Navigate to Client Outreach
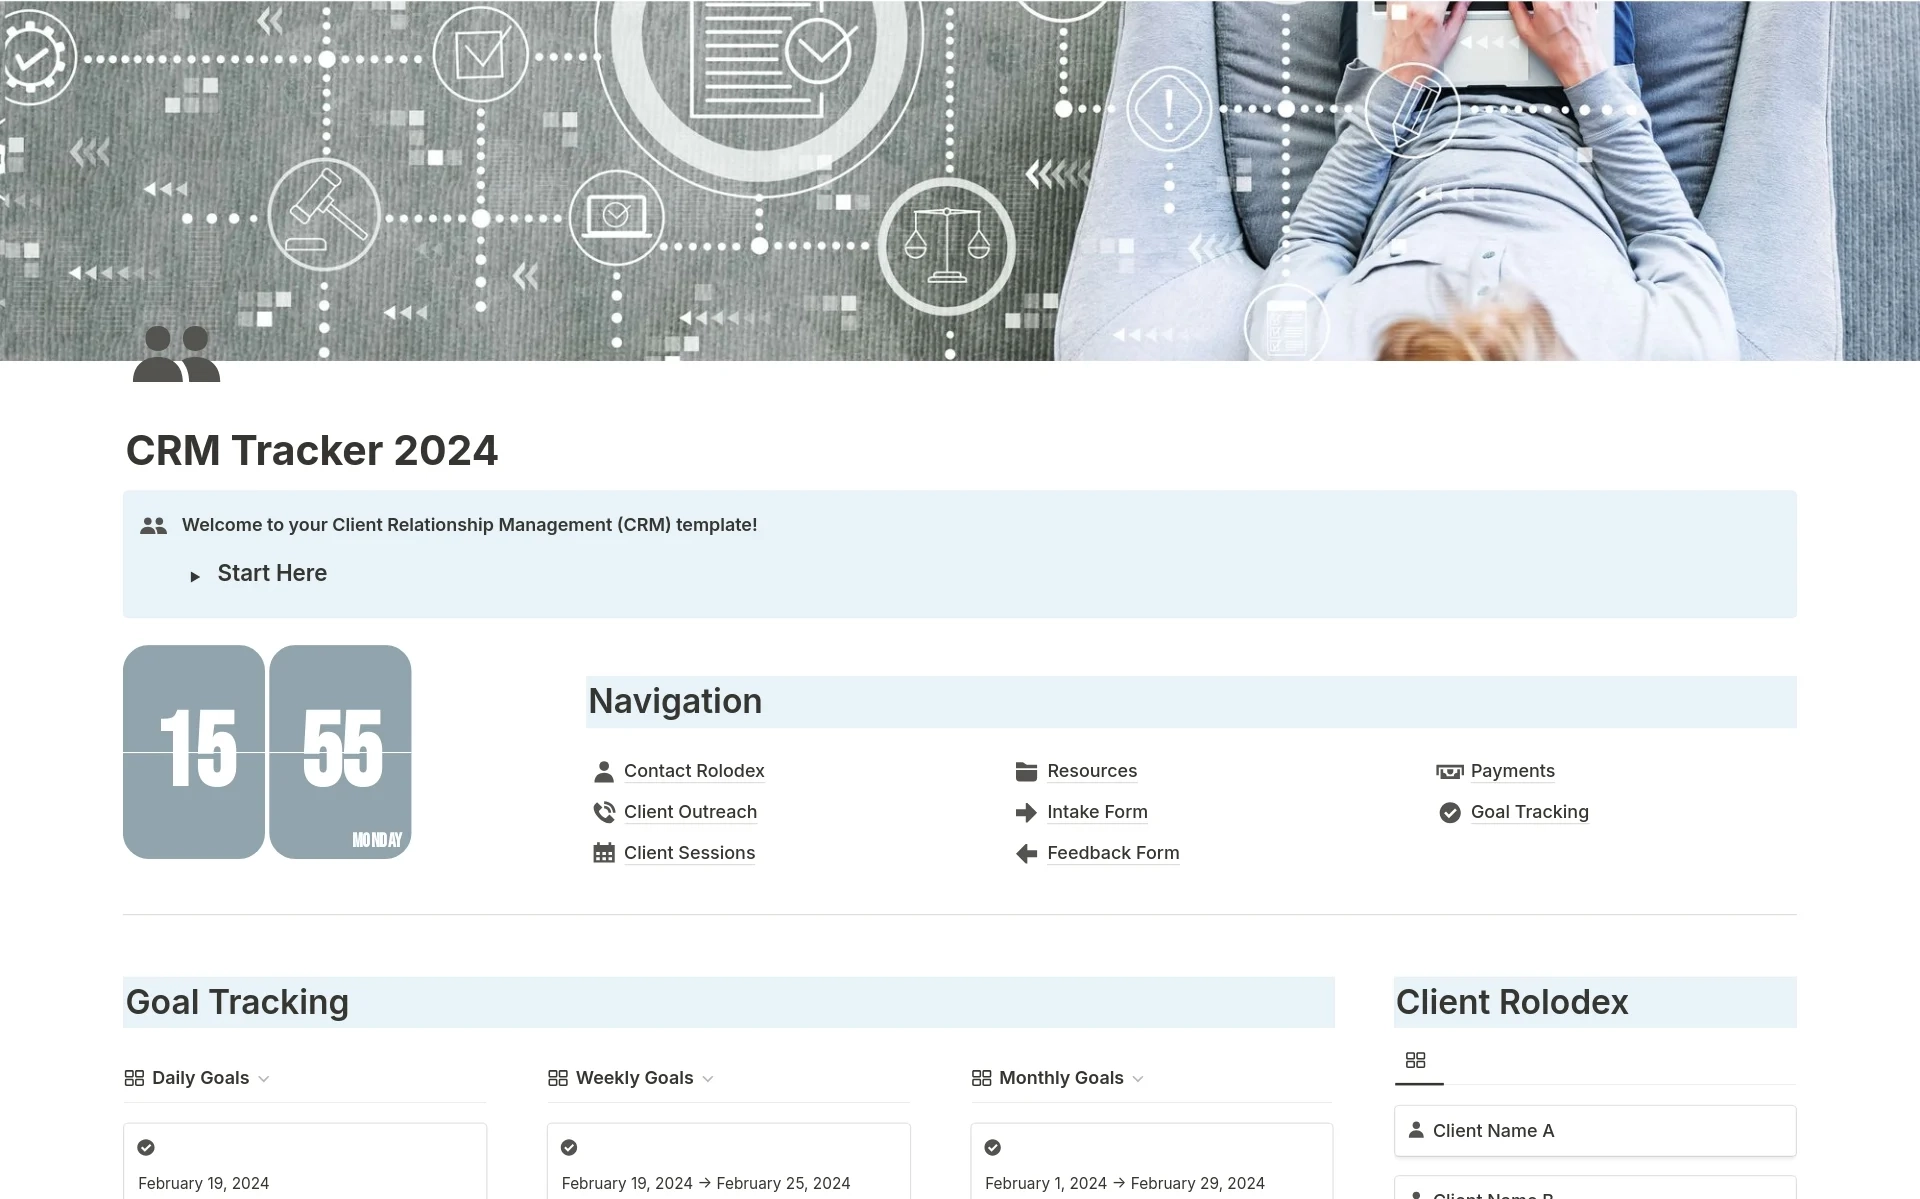The width and height of the screenshot is (1920, 1199). (x=691, y=811)
